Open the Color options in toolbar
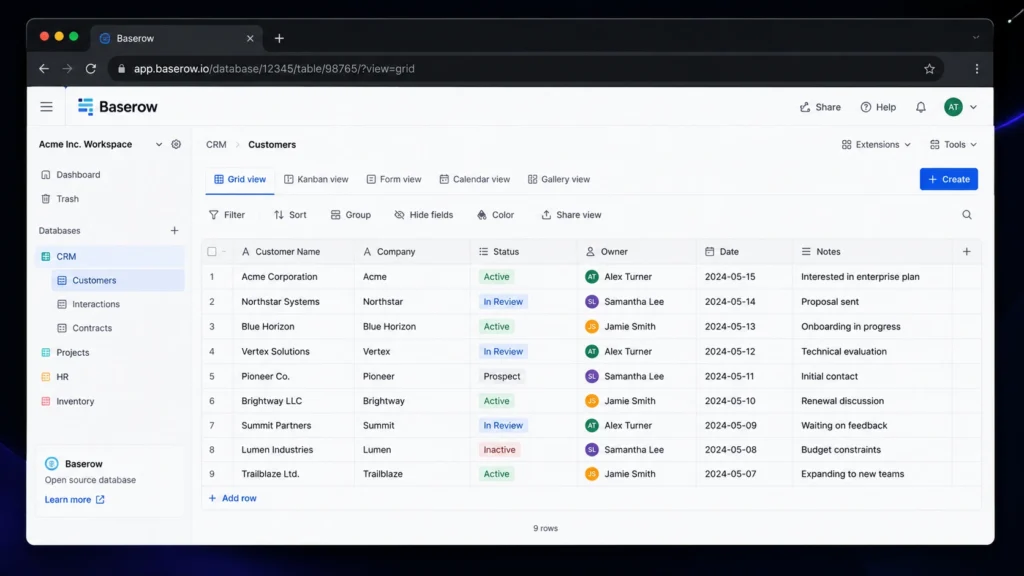The height and width of the screenshot is (576, 1024). [495, 215]
